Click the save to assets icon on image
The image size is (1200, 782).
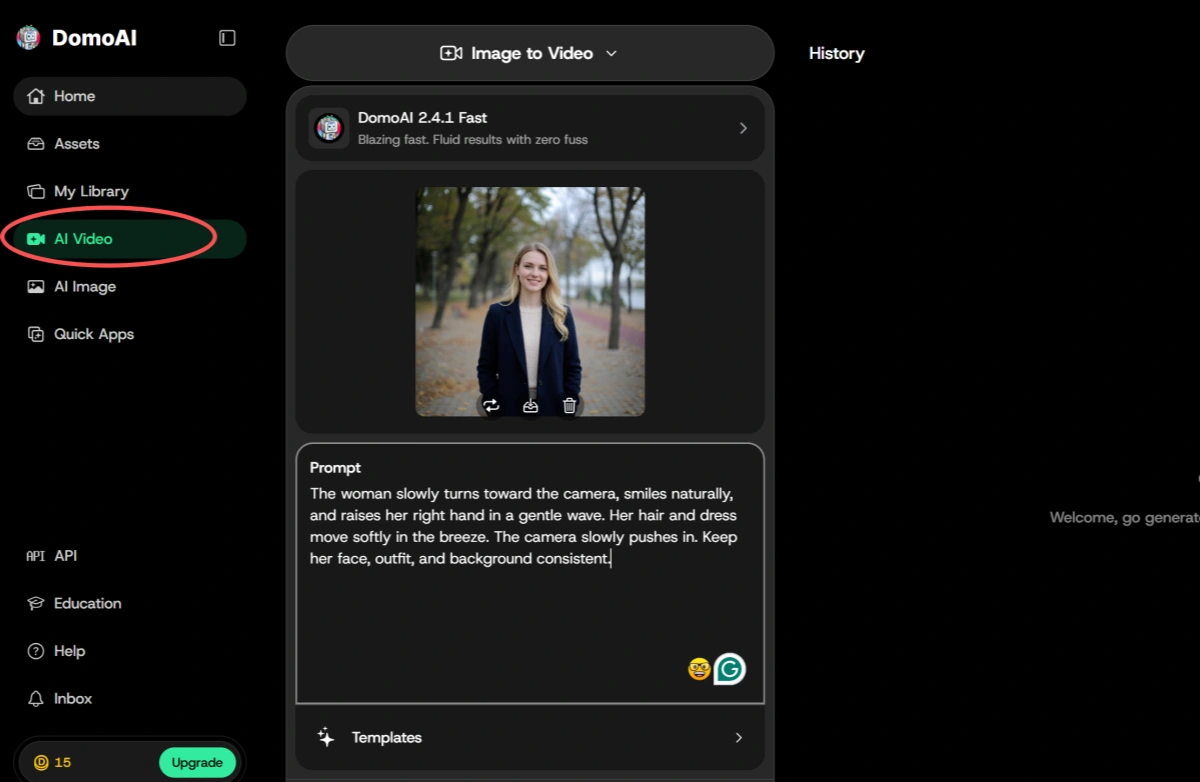(x=531, y=405)
